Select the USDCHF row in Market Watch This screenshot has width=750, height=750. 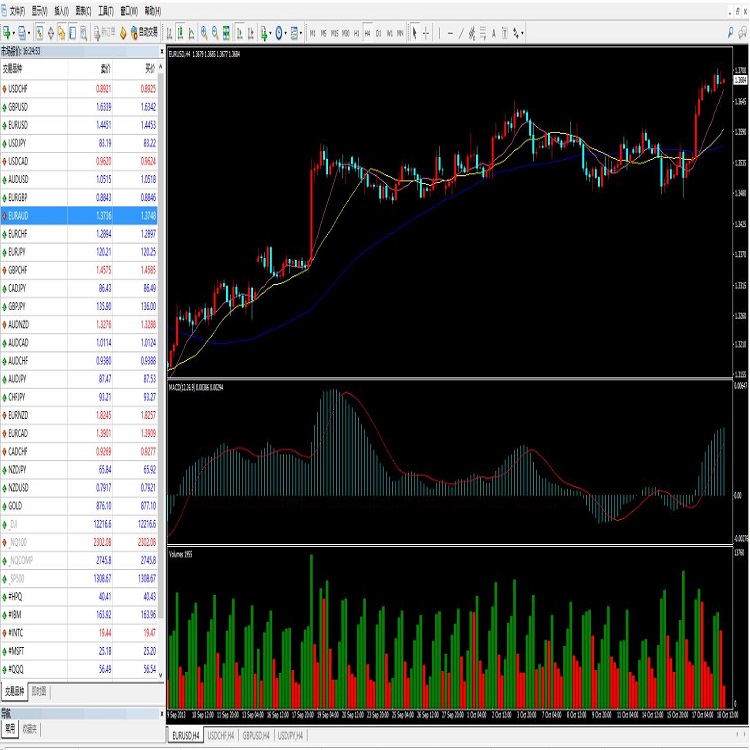pos(79,88)
